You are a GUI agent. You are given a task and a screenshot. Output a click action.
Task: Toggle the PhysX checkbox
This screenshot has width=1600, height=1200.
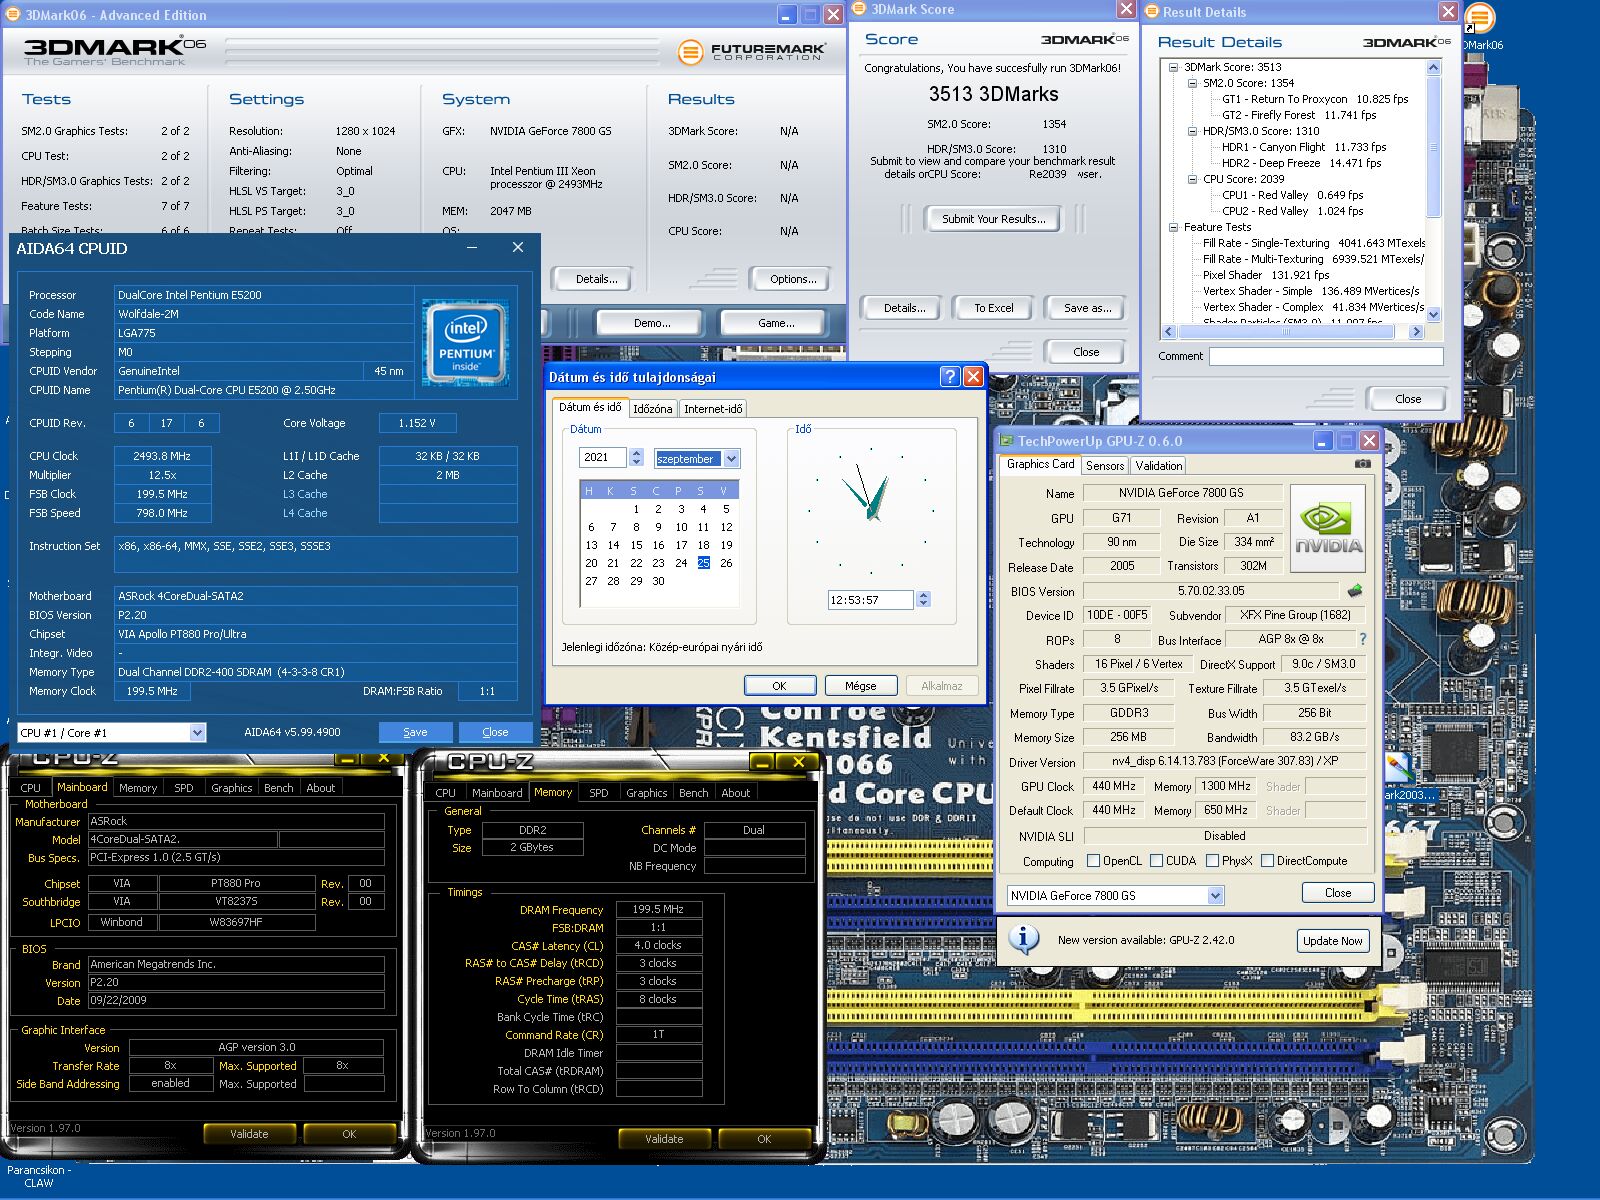(1212, 860)
